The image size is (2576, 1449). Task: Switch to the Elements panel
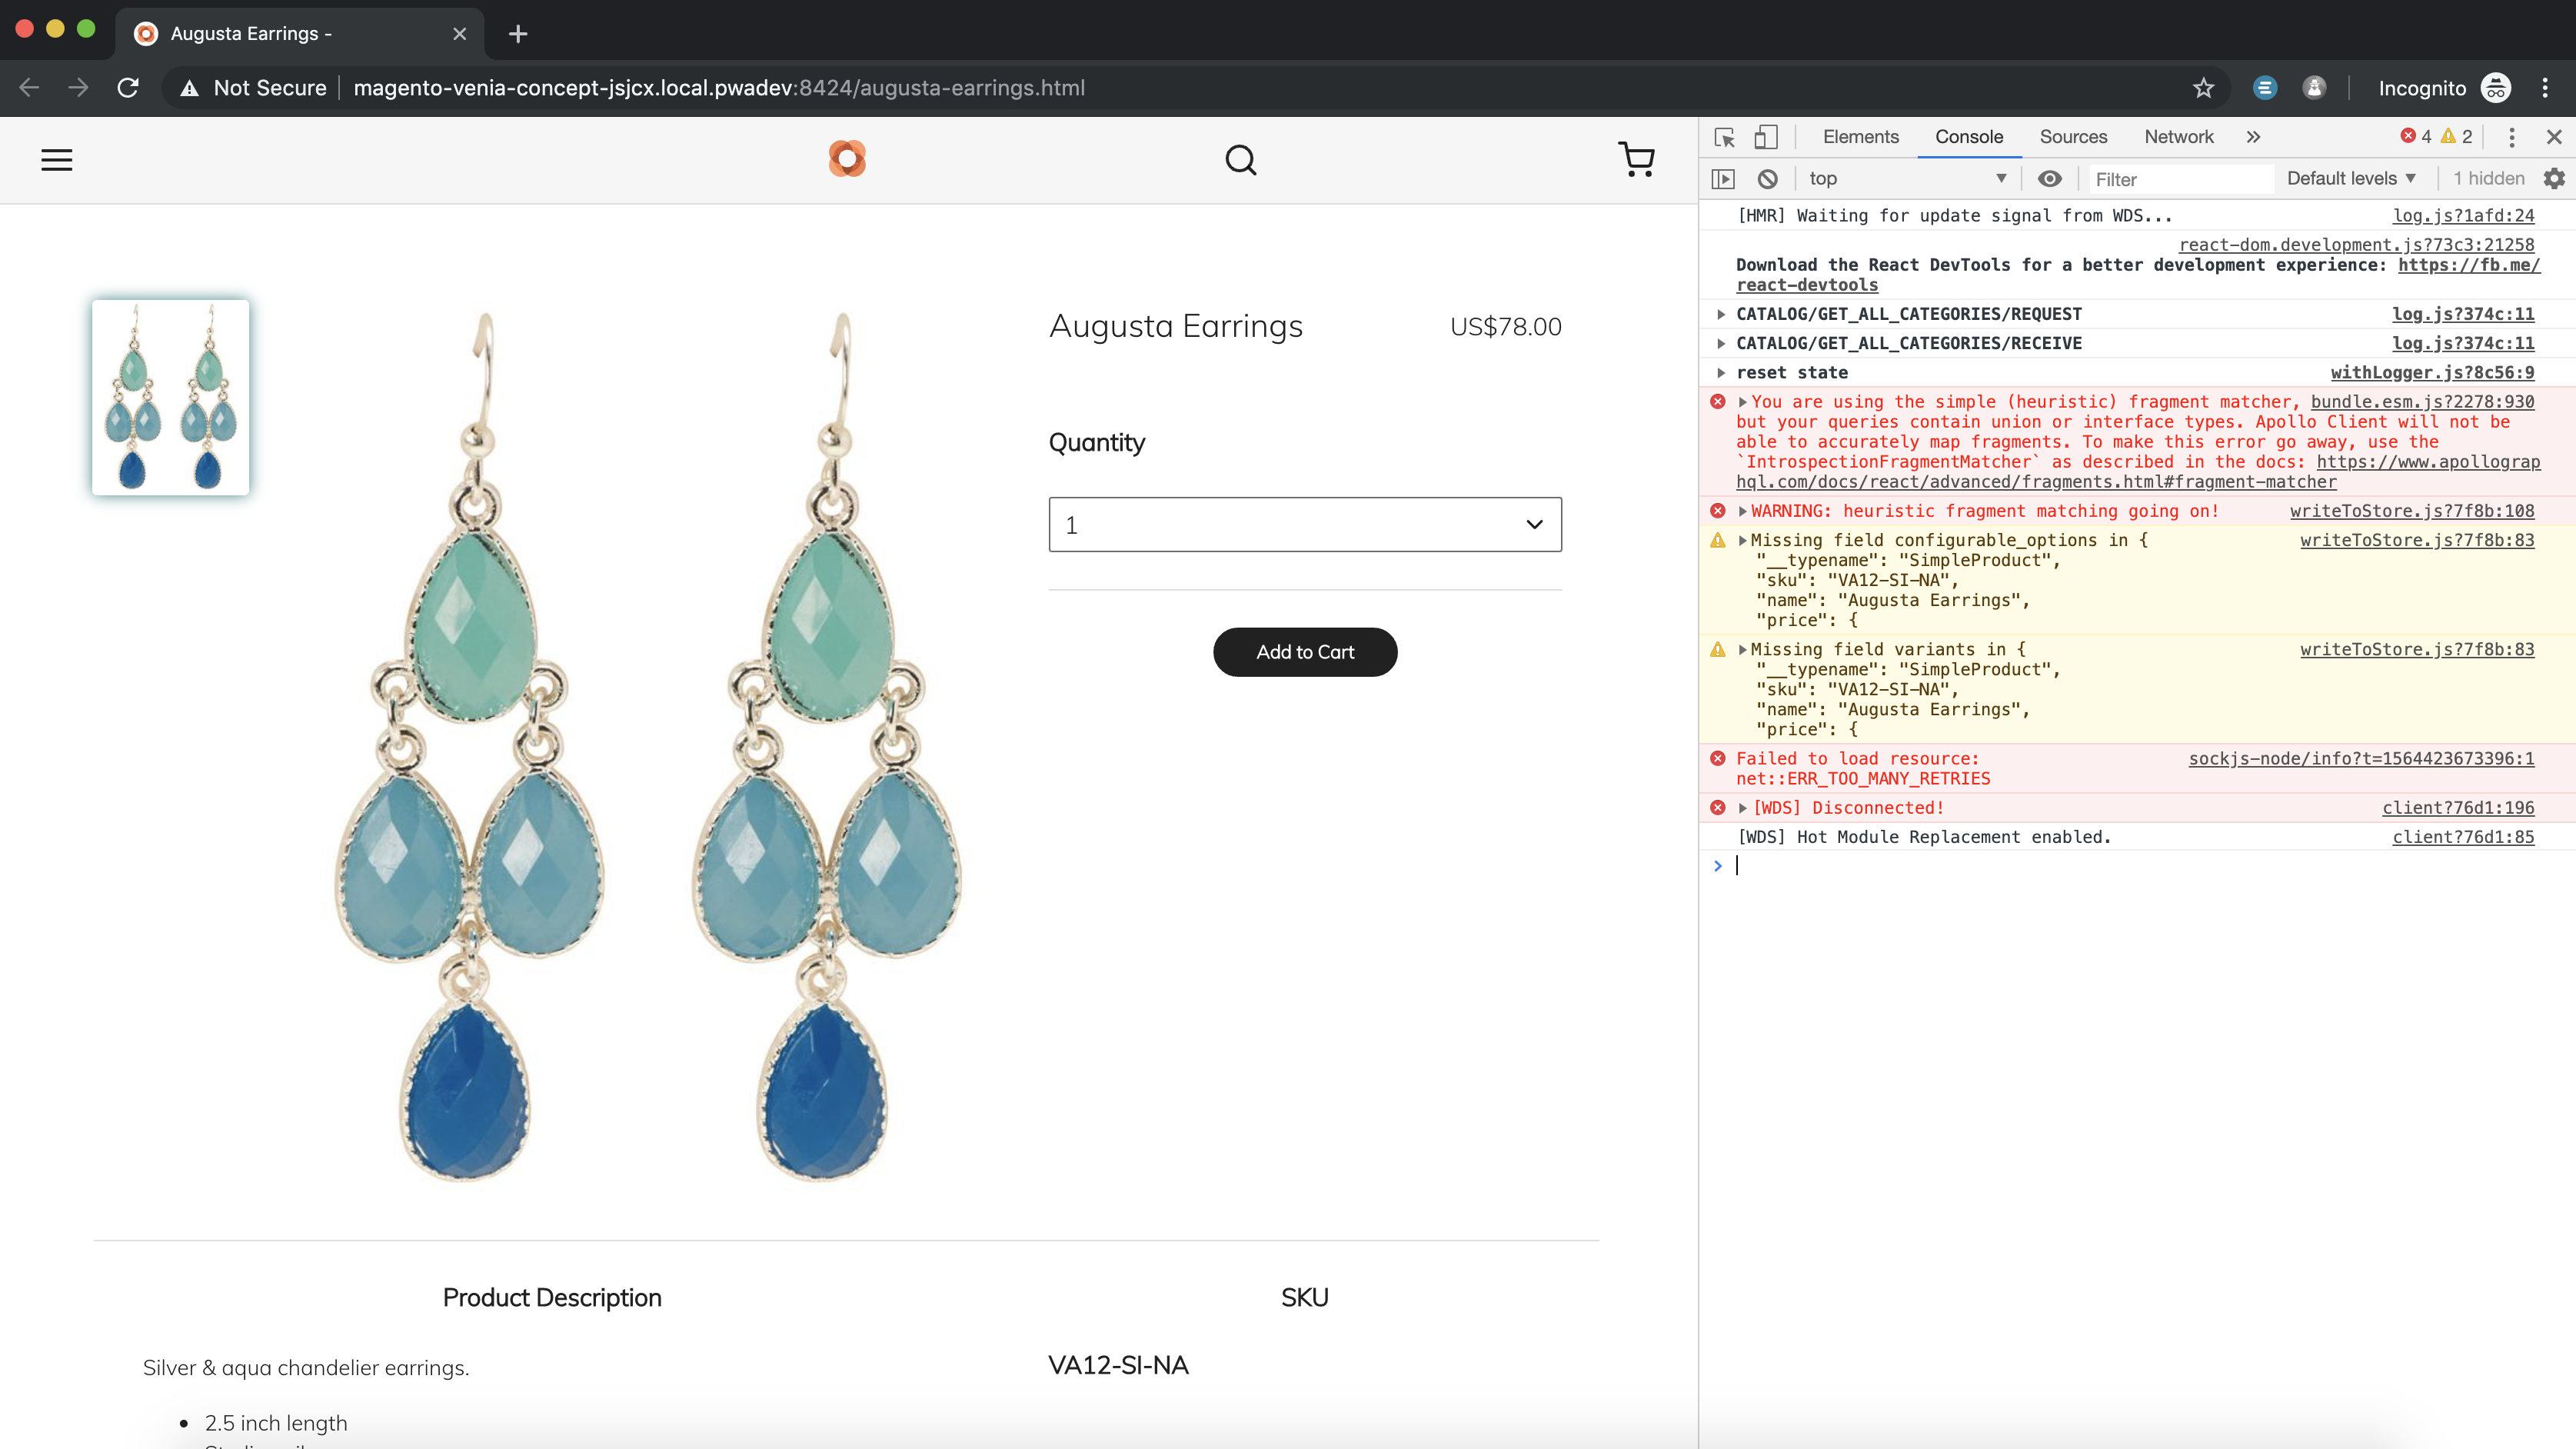tap(1859, 137)
